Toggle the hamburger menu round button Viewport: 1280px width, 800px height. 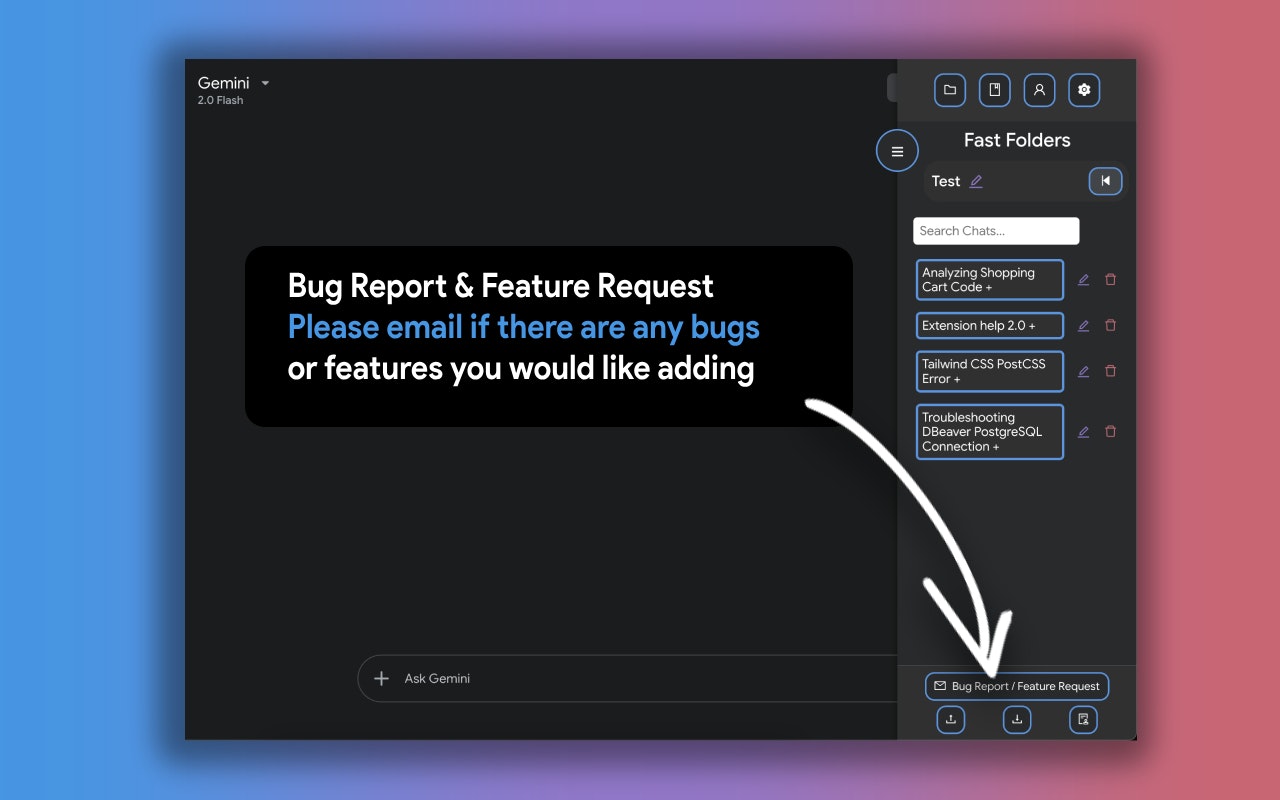pos(897,151)
